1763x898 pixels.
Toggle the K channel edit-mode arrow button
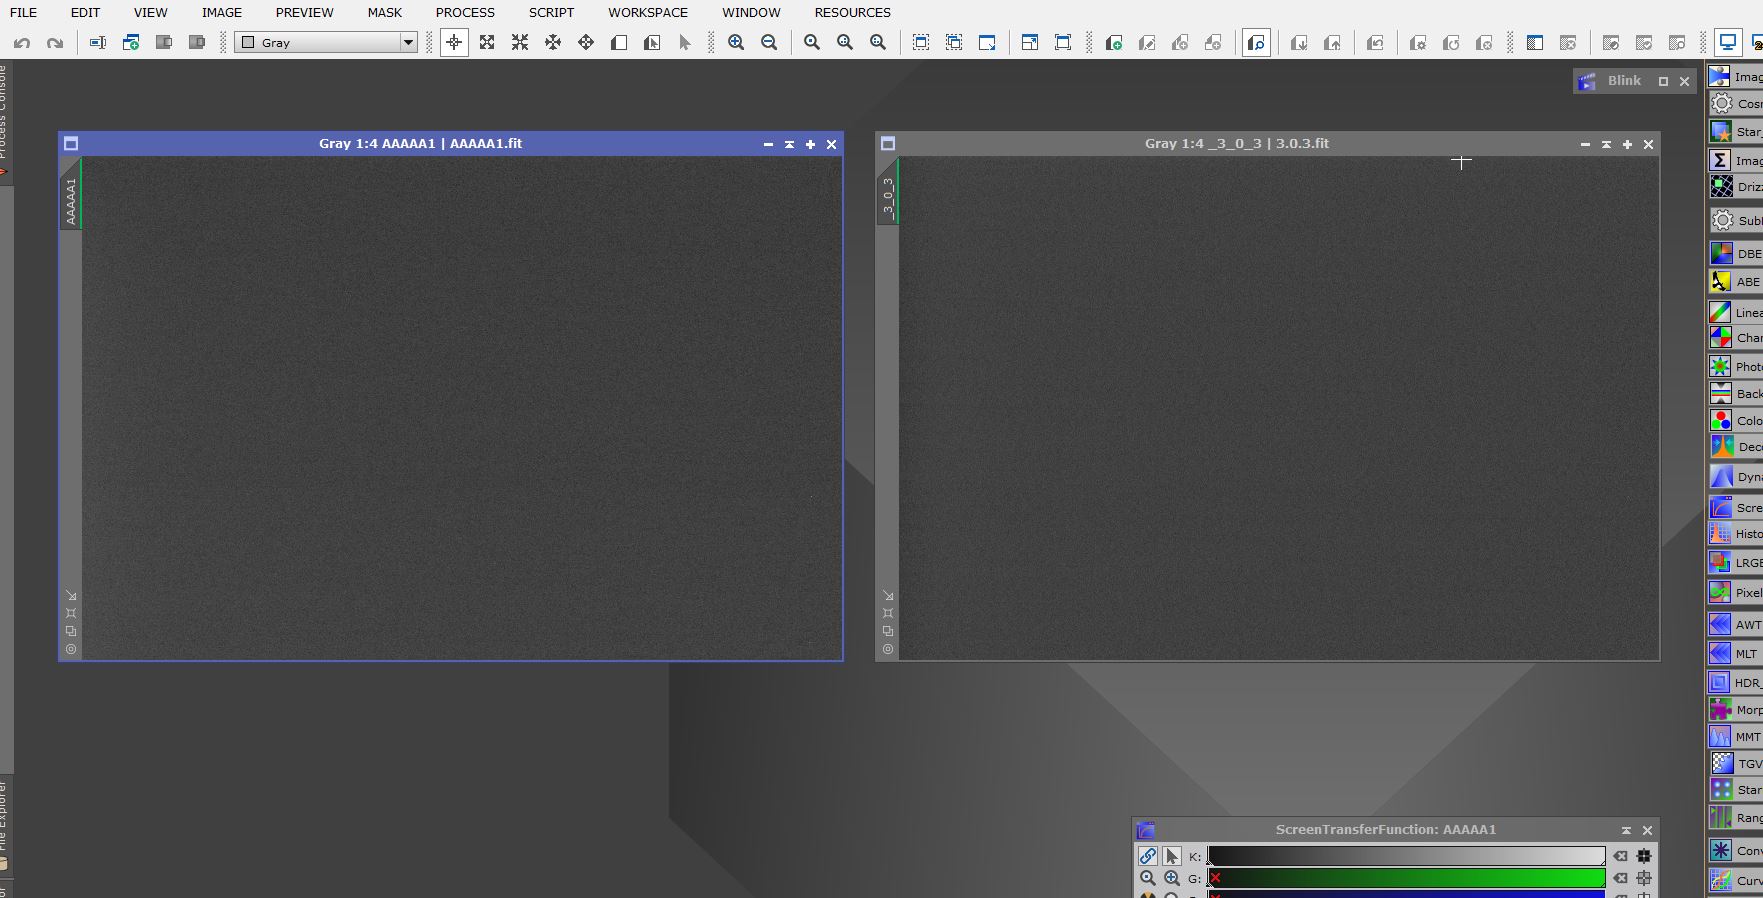point(1171,856)
